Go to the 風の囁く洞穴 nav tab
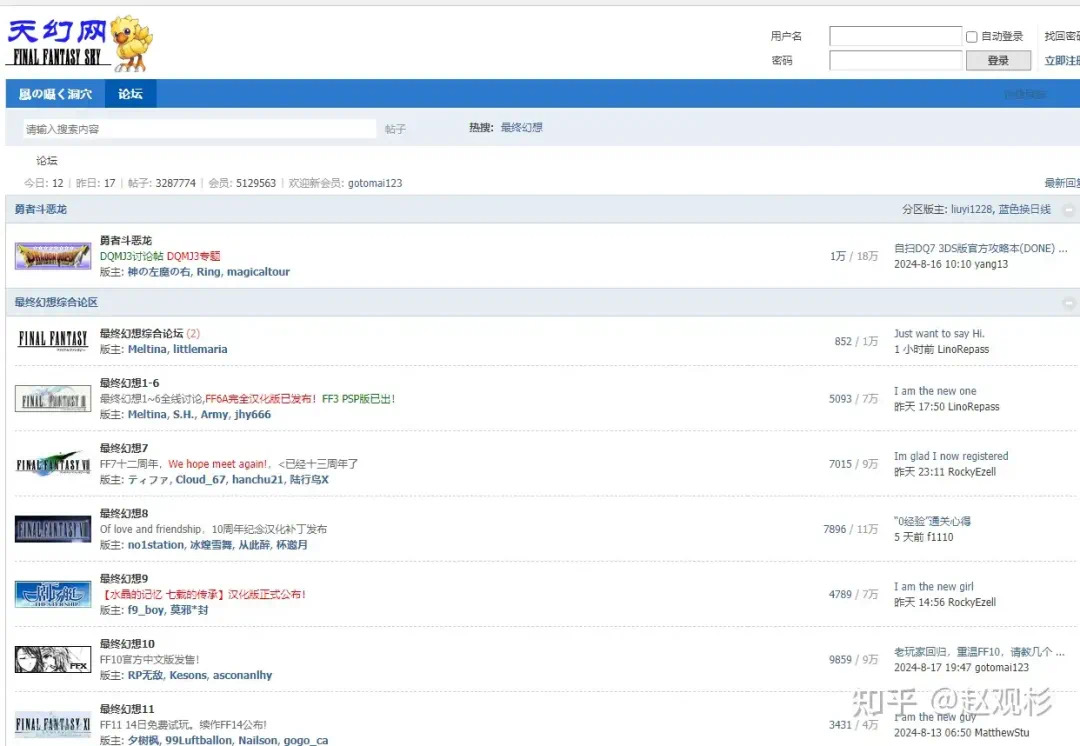Image resolution: width=1080 pixels, height=746 pixels. click(x=55, y=94)
